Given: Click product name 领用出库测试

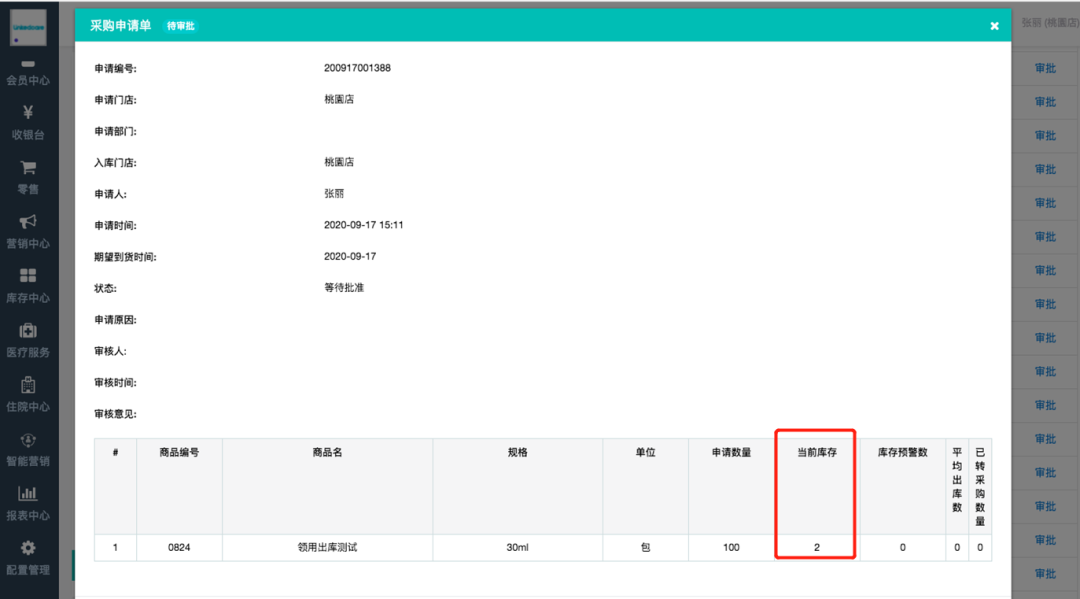Looking at the screenshot, I should click(327, 547).
